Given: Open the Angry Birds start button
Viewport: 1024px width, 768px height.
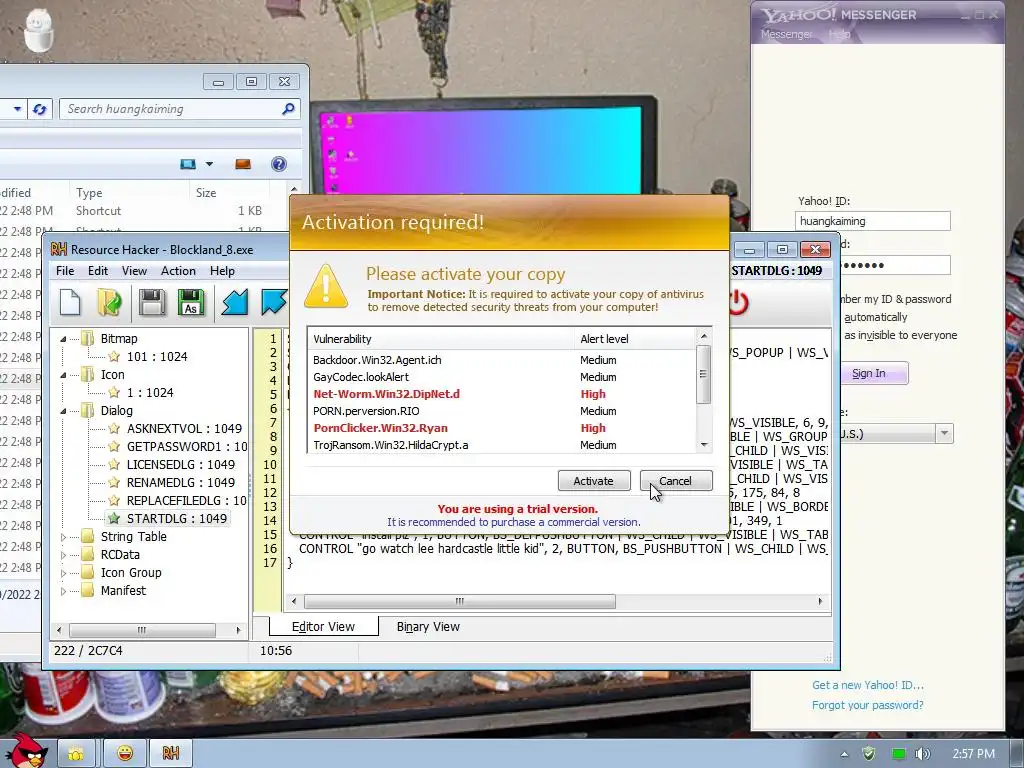Looking at the screenshot, I should [25, 751].
